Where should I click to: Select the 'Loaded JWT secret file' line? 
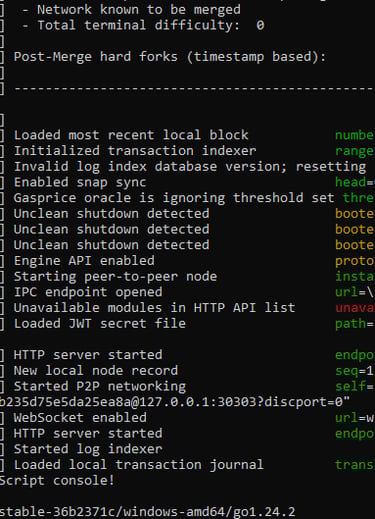(x=100, y=324)
